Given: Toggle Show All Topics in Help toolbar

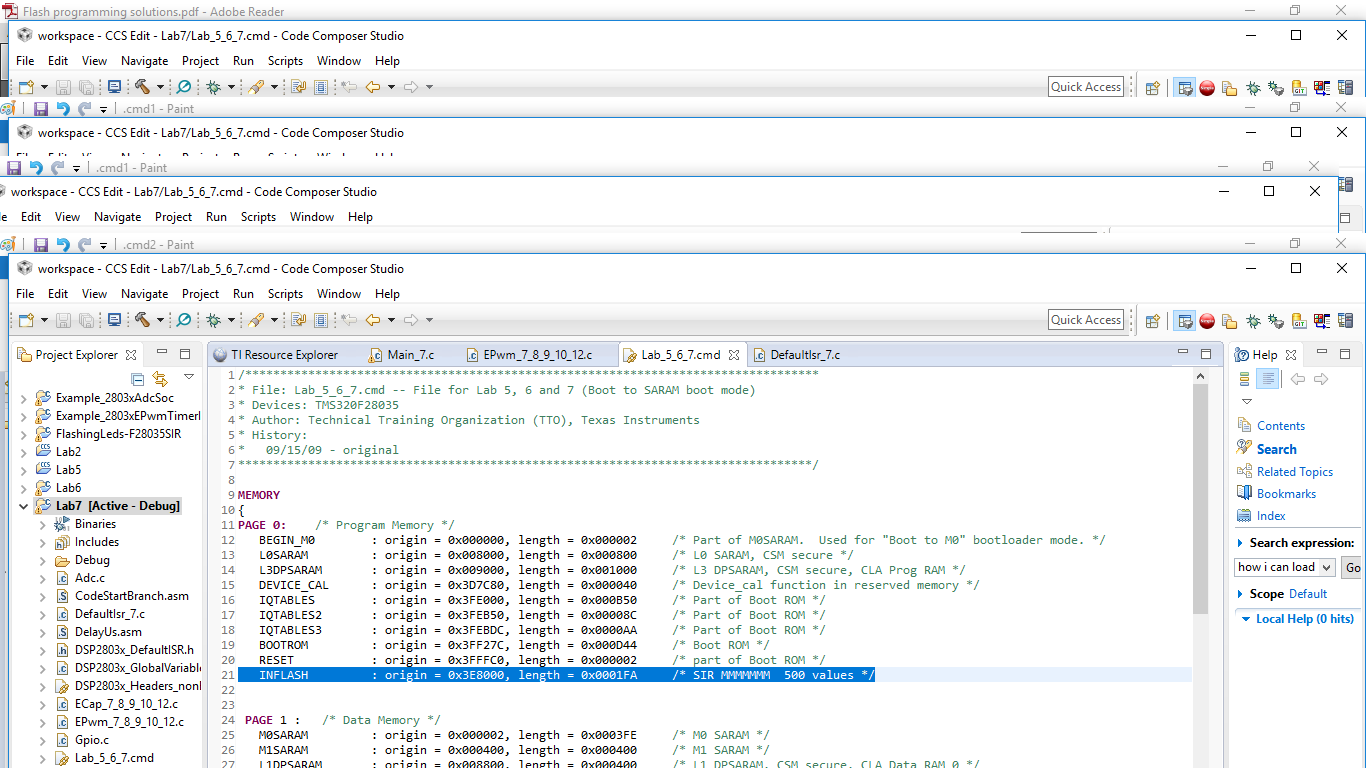Looking at the screenshot, I should 1268,379.
